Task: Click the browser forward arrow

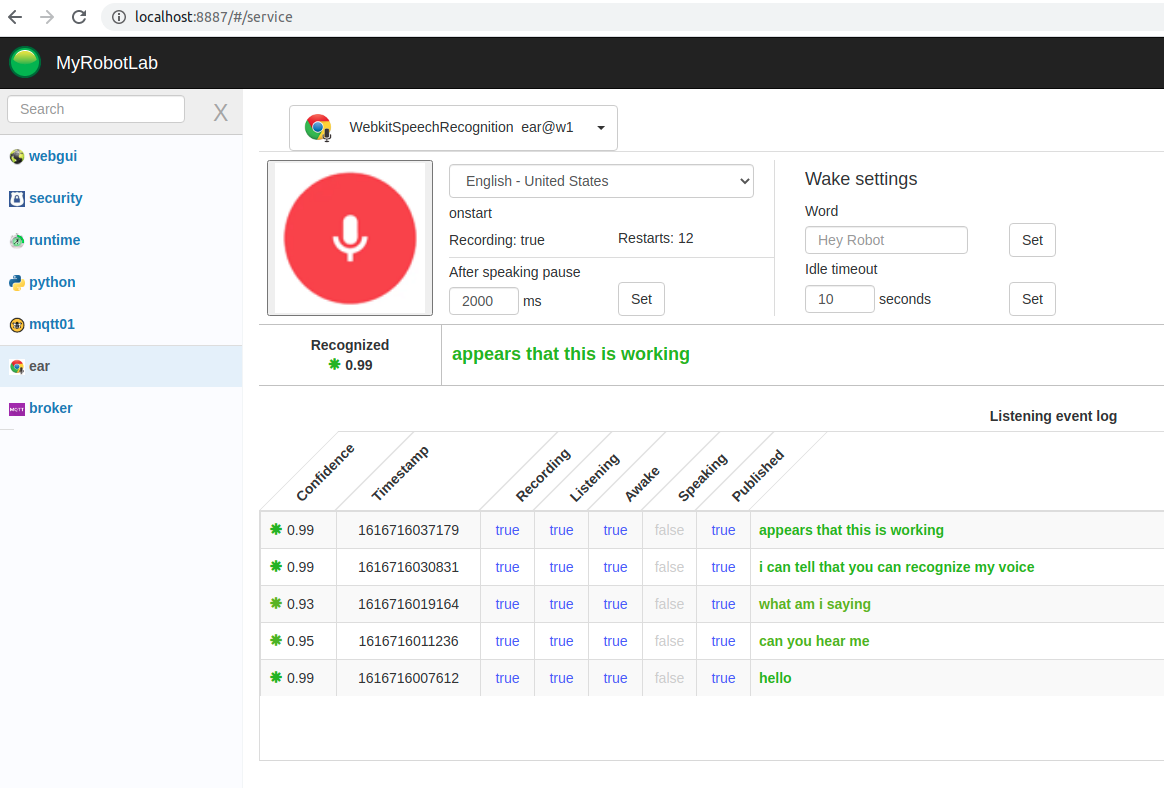Action: tap(47, 16)
